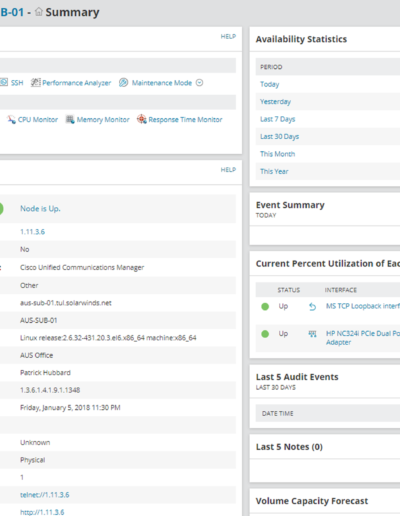
Task: Select This Year availability period
Action: [274, 171]
